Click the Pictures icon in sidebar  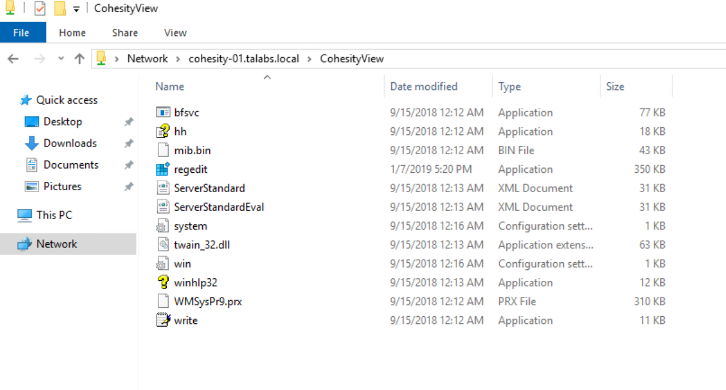[31, 186]
